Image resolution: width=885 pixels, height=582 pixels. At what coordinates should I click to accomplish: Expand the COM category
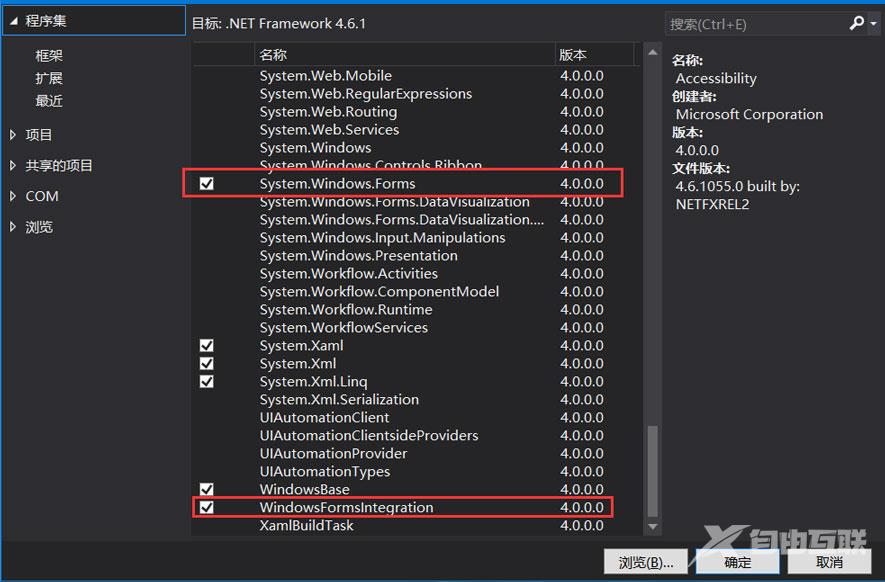click(x=13, y=196)
